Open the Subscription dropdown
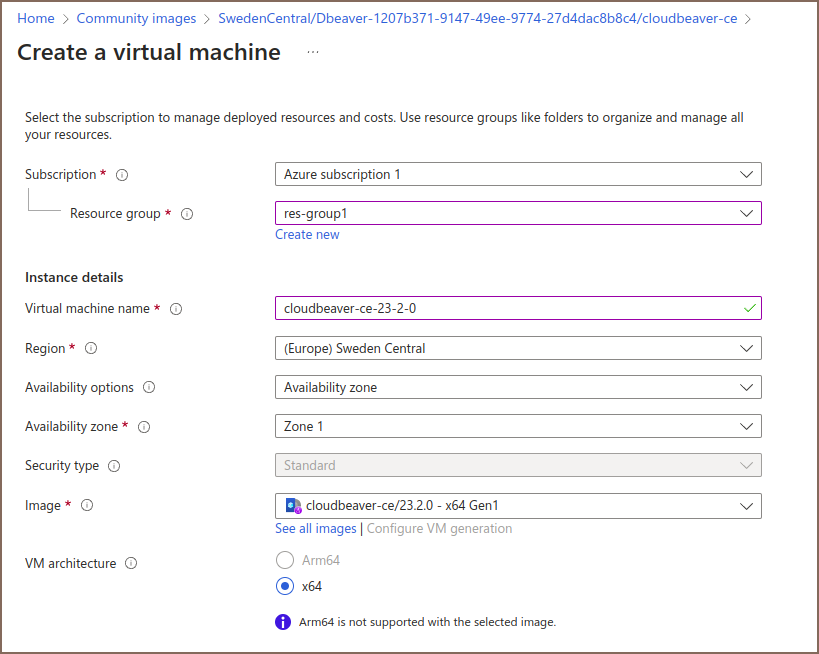This screenshot has height=654, width=819. [x=518, y=174]
